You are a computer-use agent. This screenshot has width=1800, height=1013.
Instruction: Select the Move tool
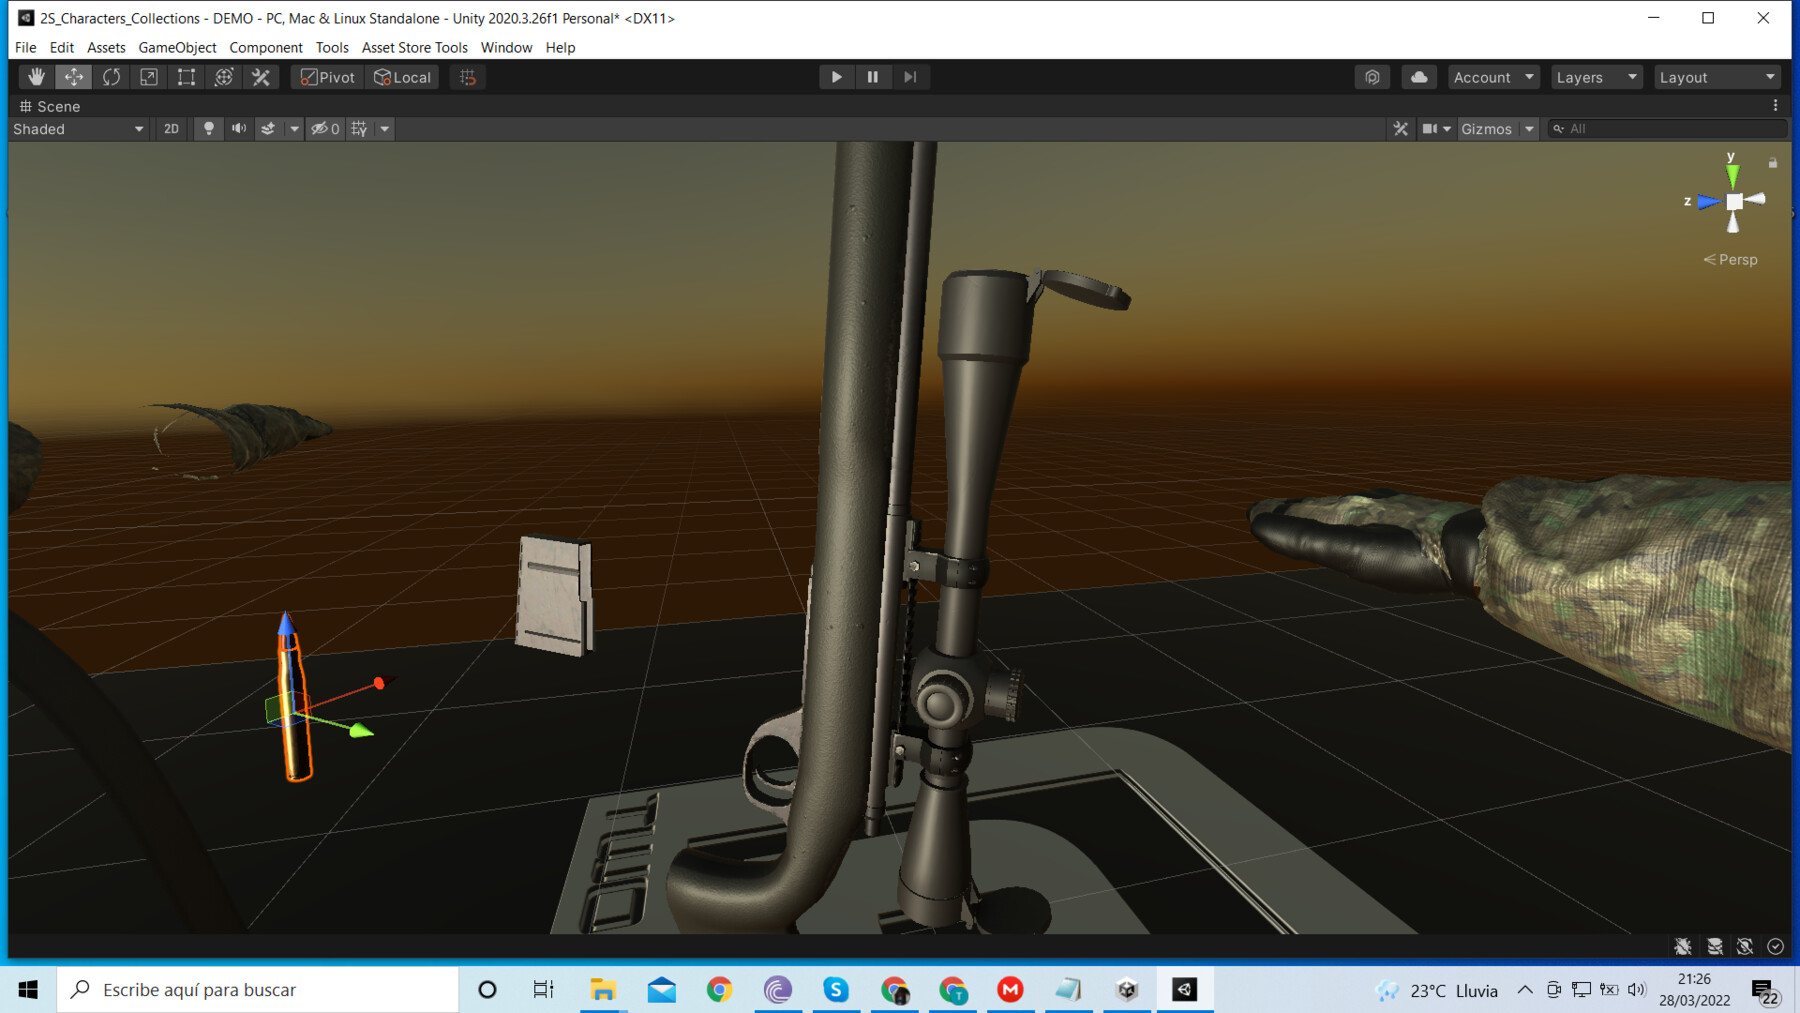(x=74, y=77)
